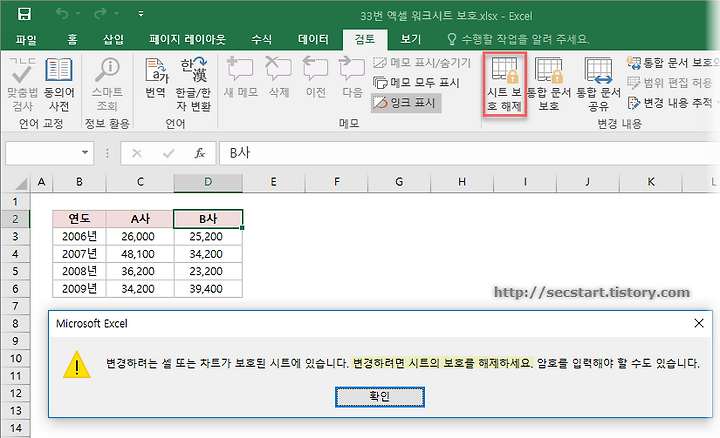Click cell containing 23,200
Screen dimensions: 720x438
(x=208, y=271)
